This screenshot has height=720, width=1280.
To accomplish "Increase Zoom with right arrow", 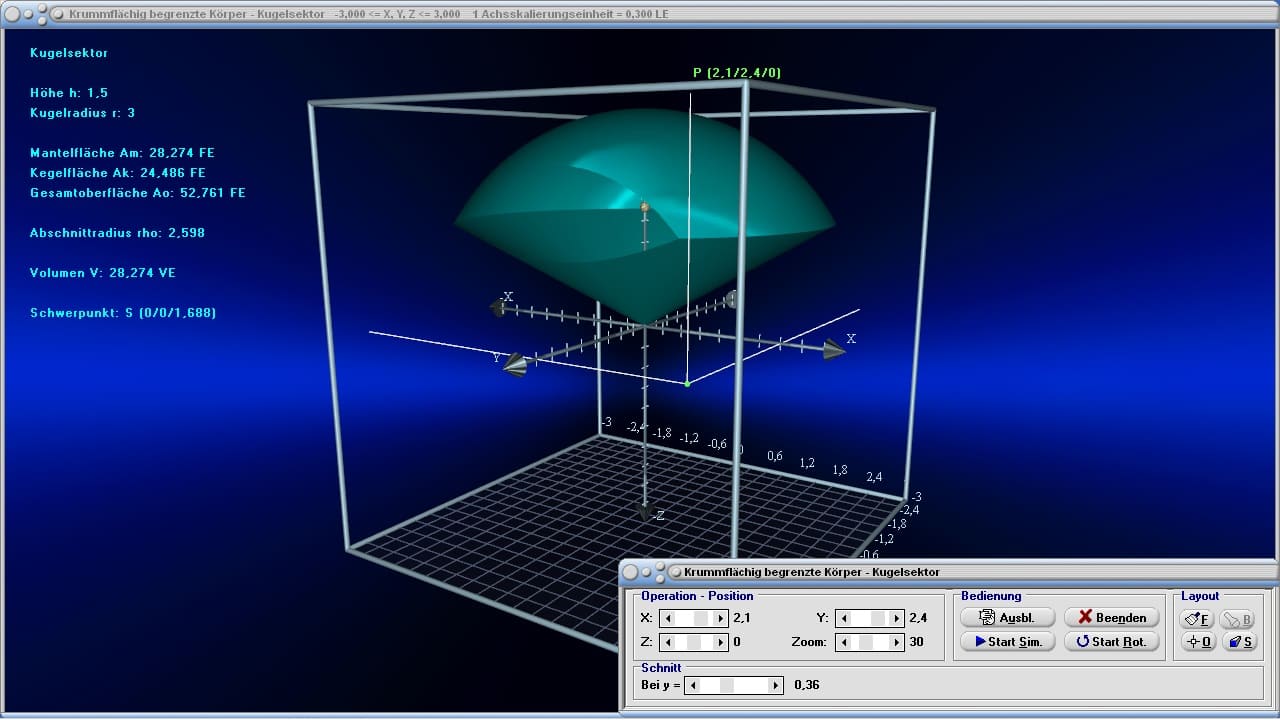I will tap(897, 642).
